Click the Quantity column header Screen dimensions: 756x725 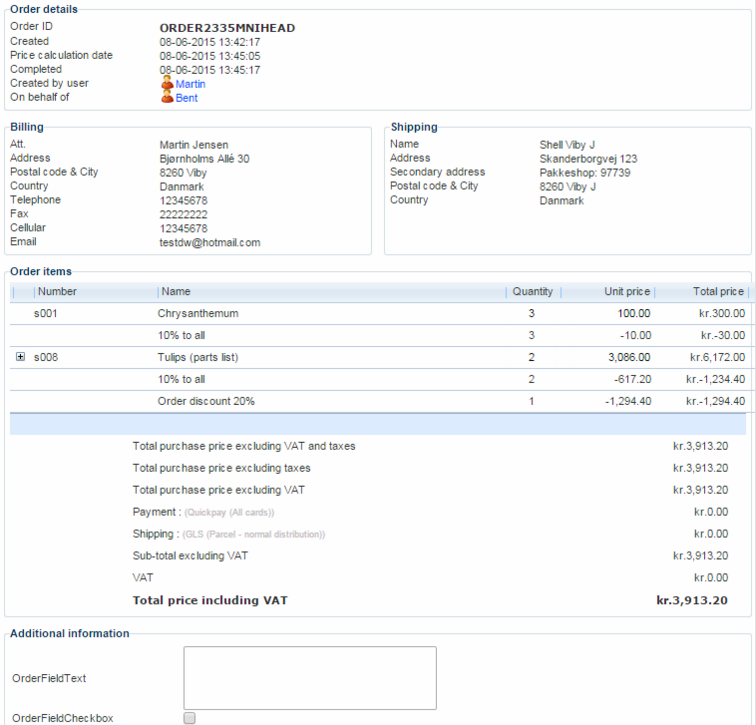tap(532, 292)
